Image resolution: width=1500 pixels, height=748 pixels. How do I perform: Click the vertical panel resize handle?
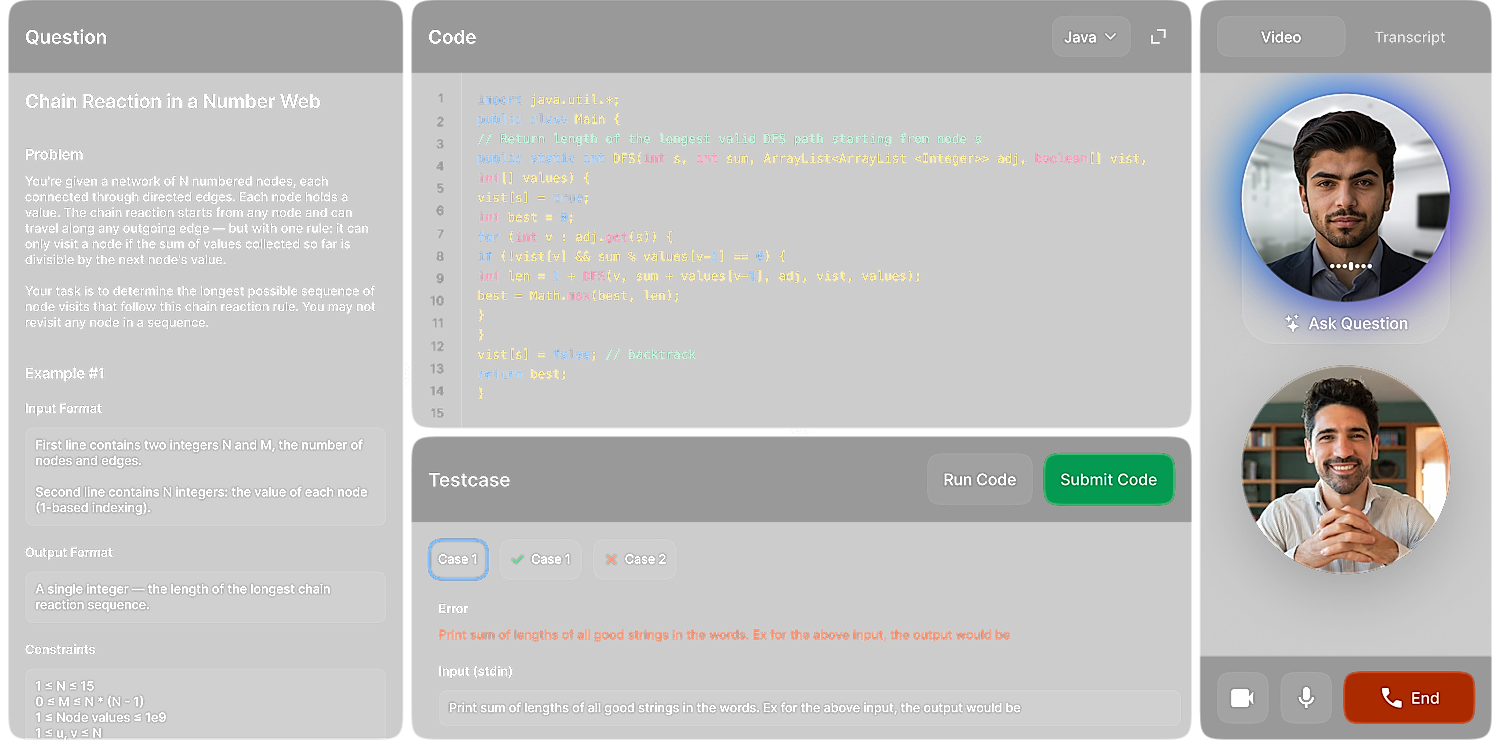[x=407, y=374]
